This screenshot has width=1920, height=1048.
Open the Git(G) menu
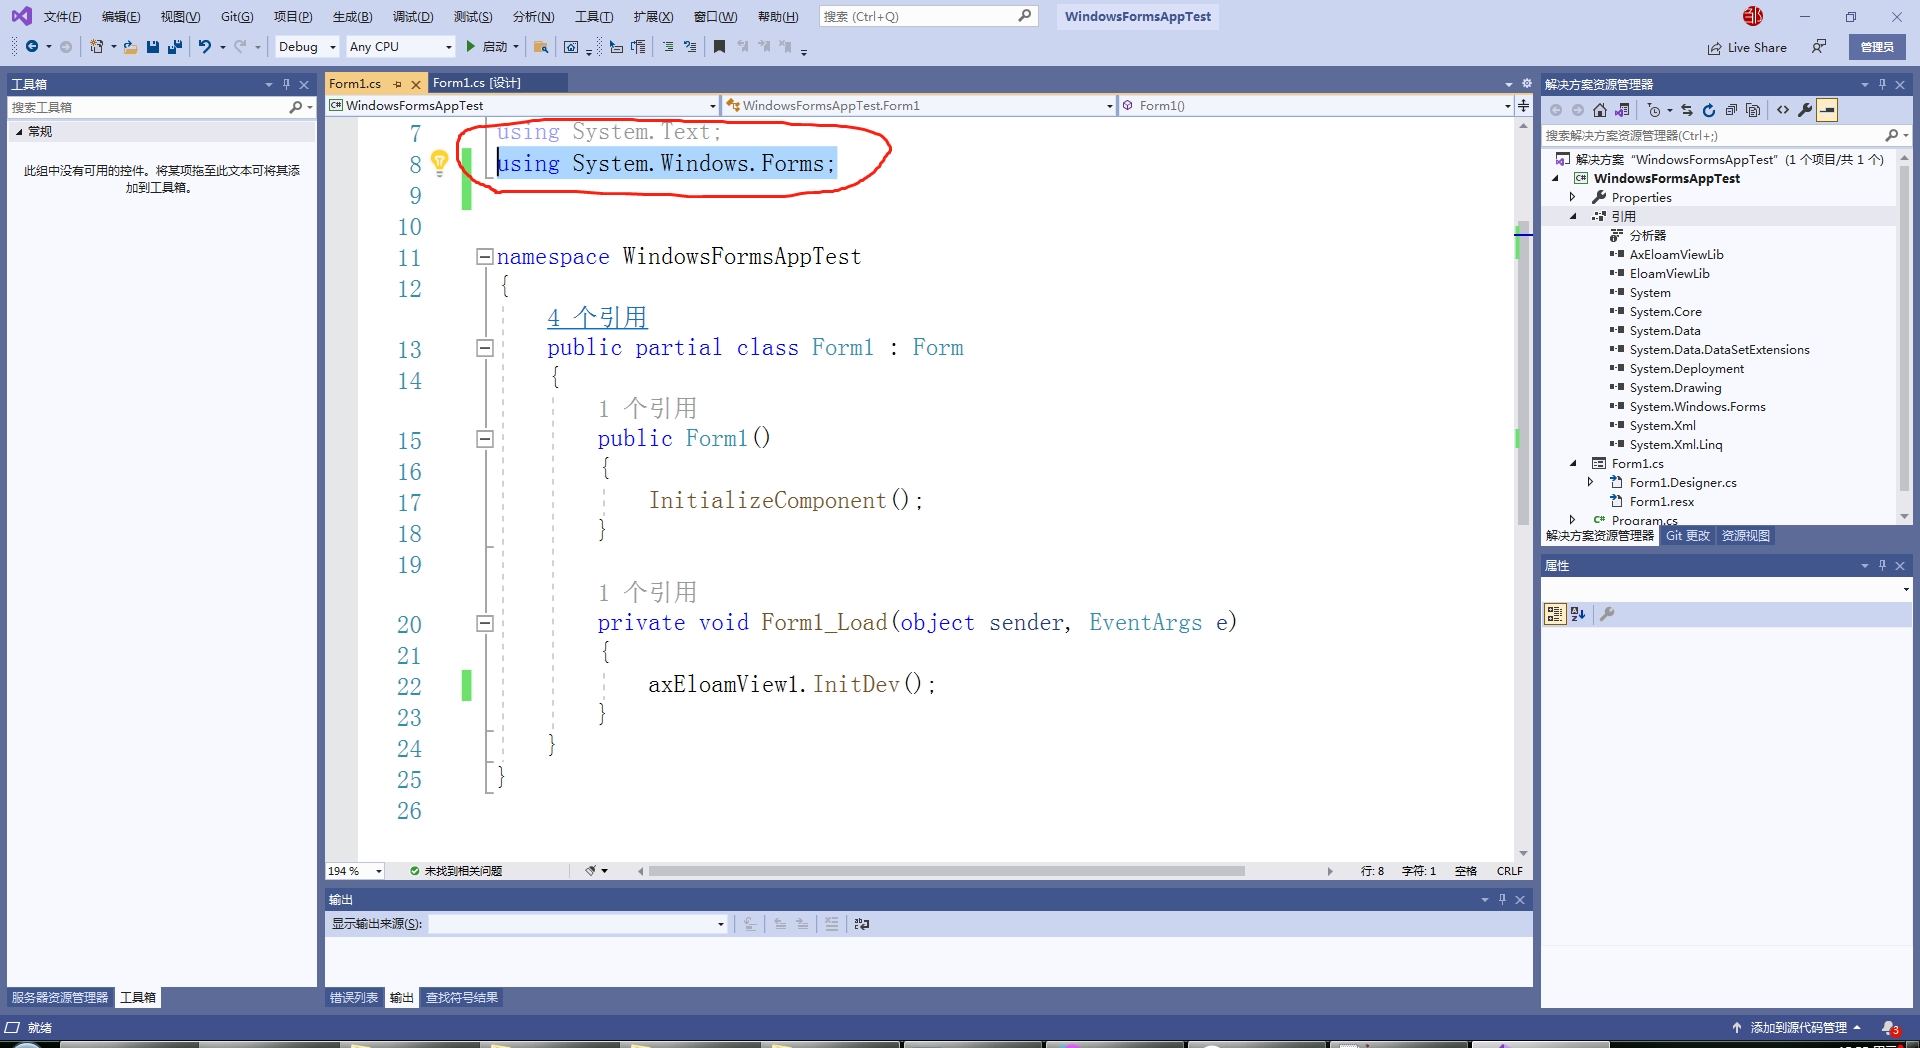pos(237,16)
